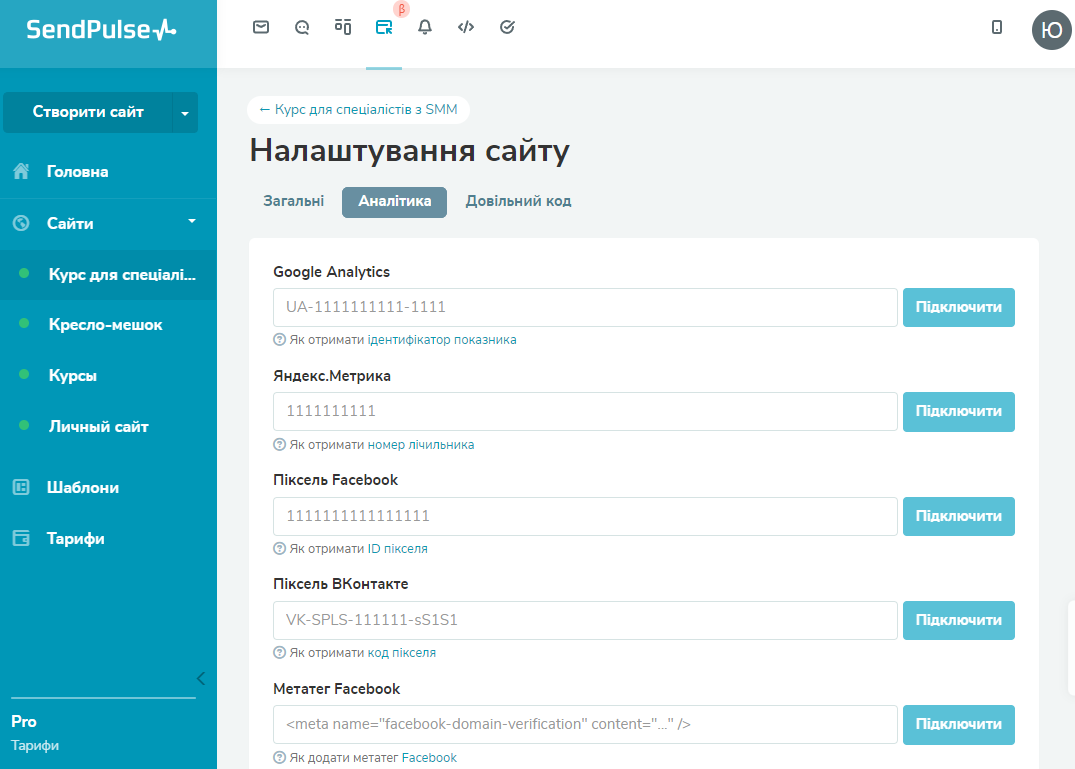Go back via Курс для спеціалістів з SMM link

[358, 109]
